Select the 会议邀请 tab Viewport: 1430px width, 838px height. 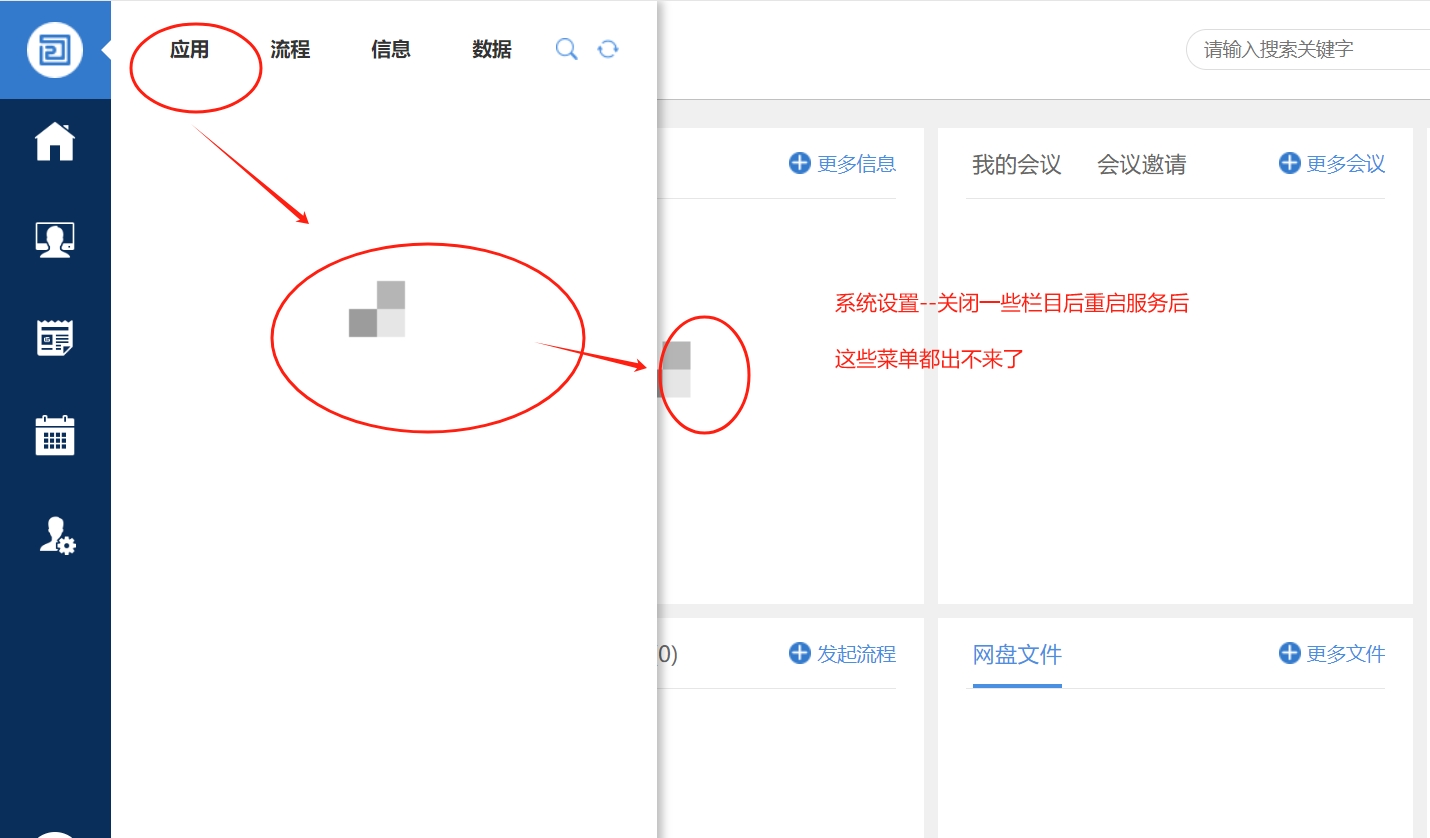(x=1142, y=165)
